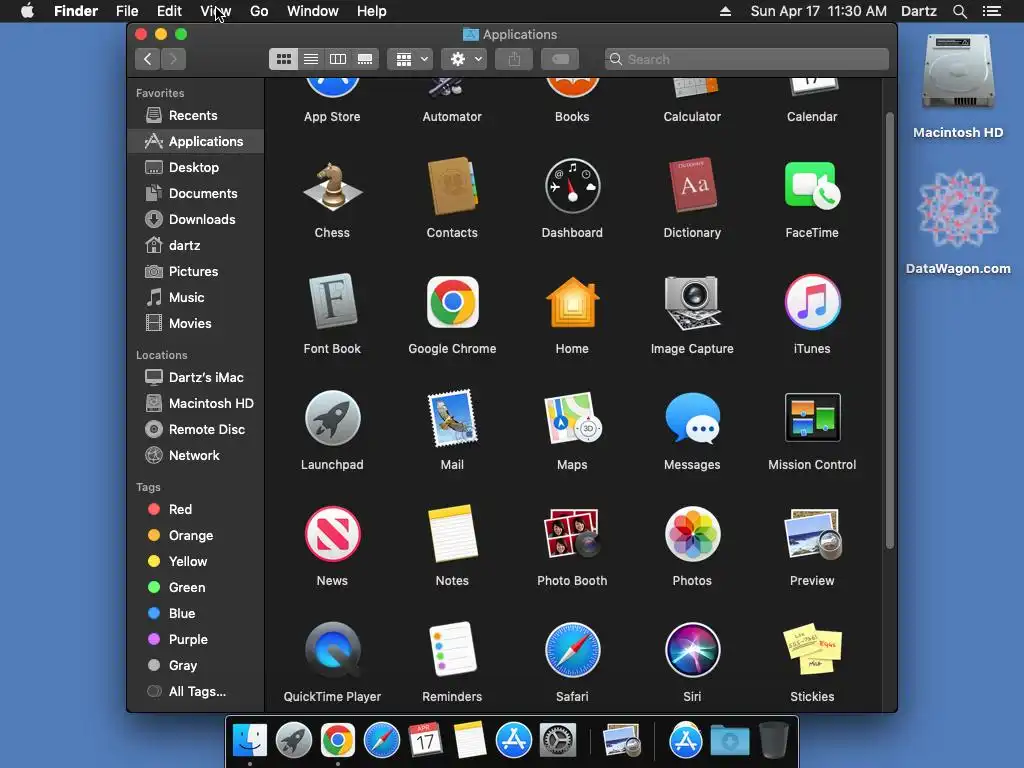This screenshot has width=1024, height=768.
Task: Open the File menu
Action: [127, 11]
